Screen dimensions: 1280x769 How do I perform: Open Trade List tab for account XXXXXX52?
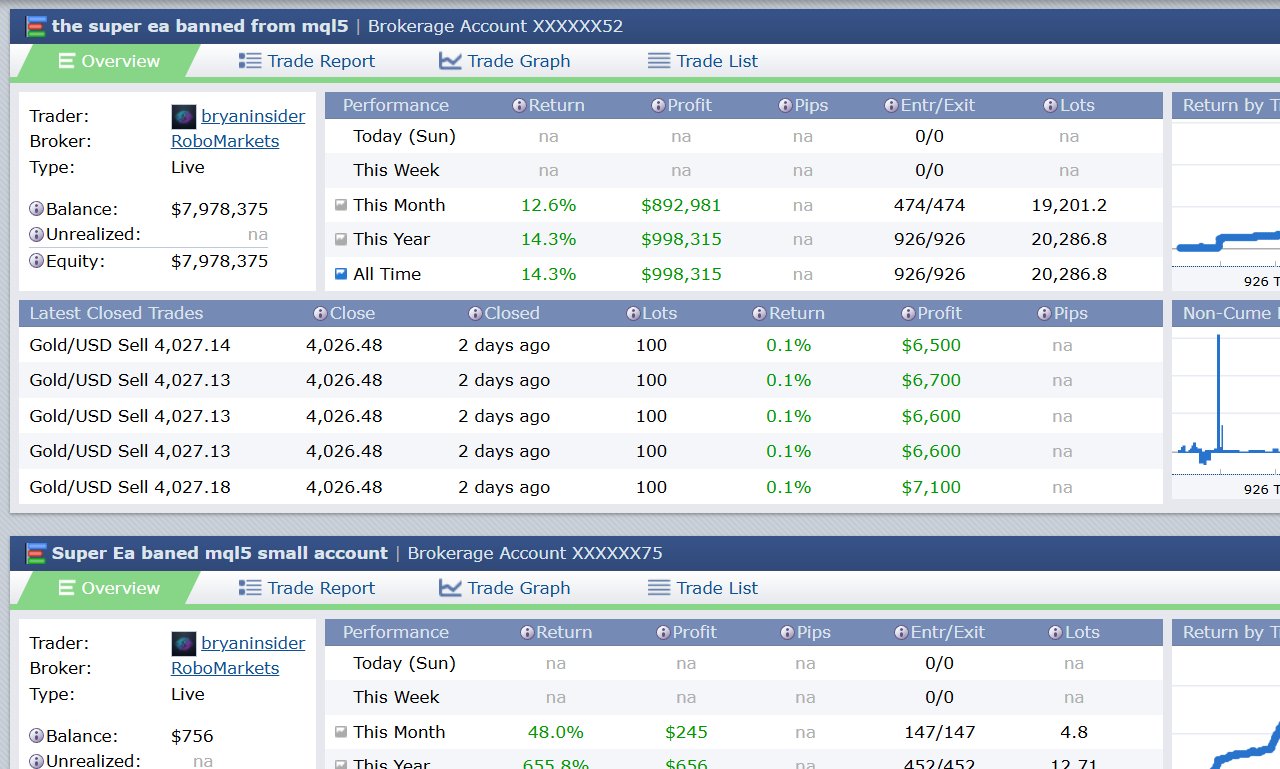pyautogui.click(x=703, y=61)
